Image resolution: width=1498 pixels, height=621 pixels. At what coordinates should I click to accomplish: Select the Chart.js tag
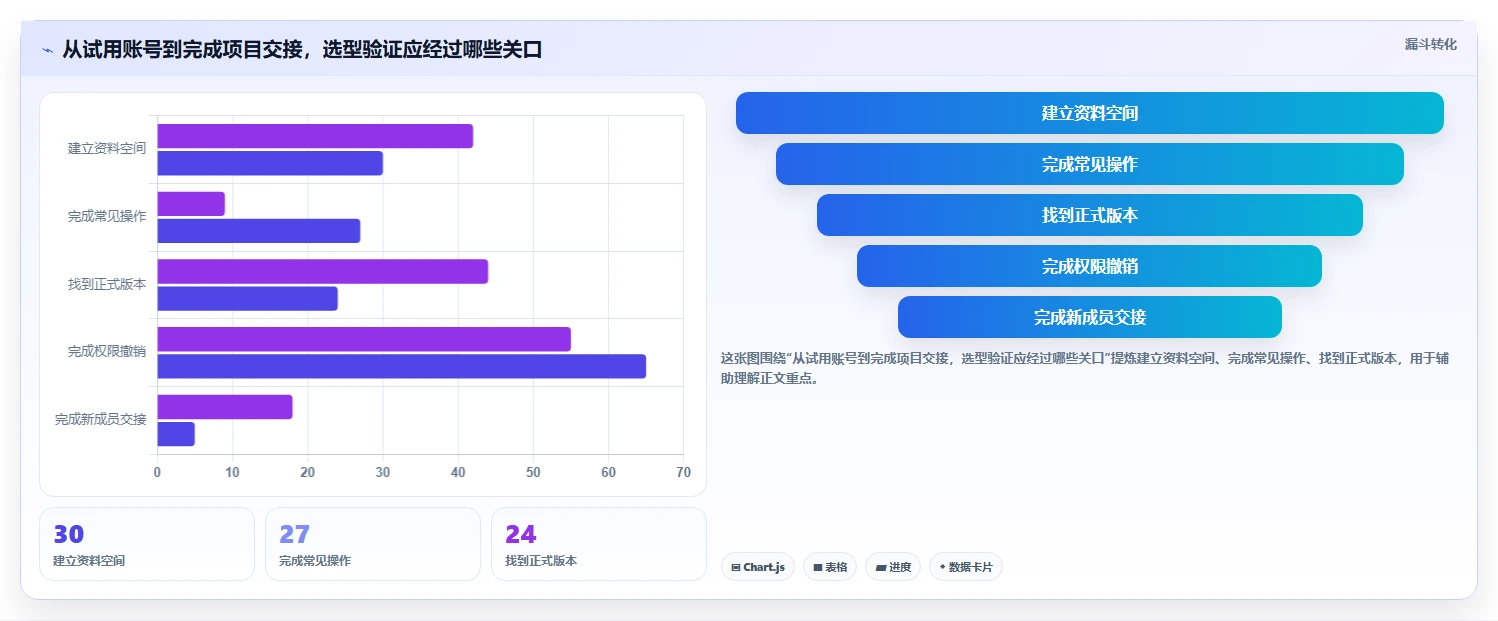(758, 567)
